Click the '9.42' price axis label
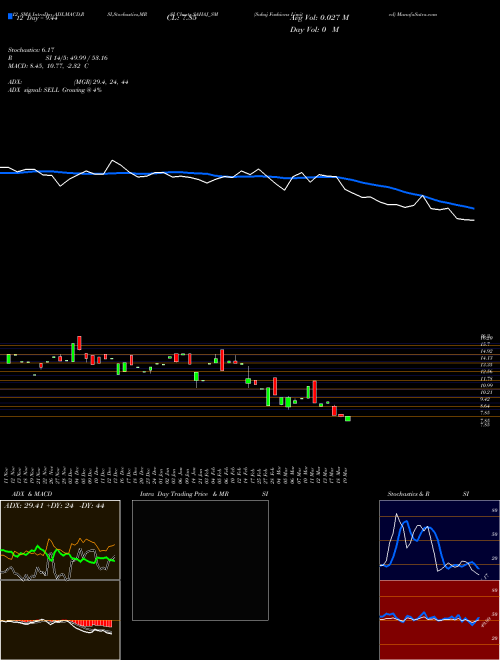Viewport: 500px width, 660px height. 485,399
